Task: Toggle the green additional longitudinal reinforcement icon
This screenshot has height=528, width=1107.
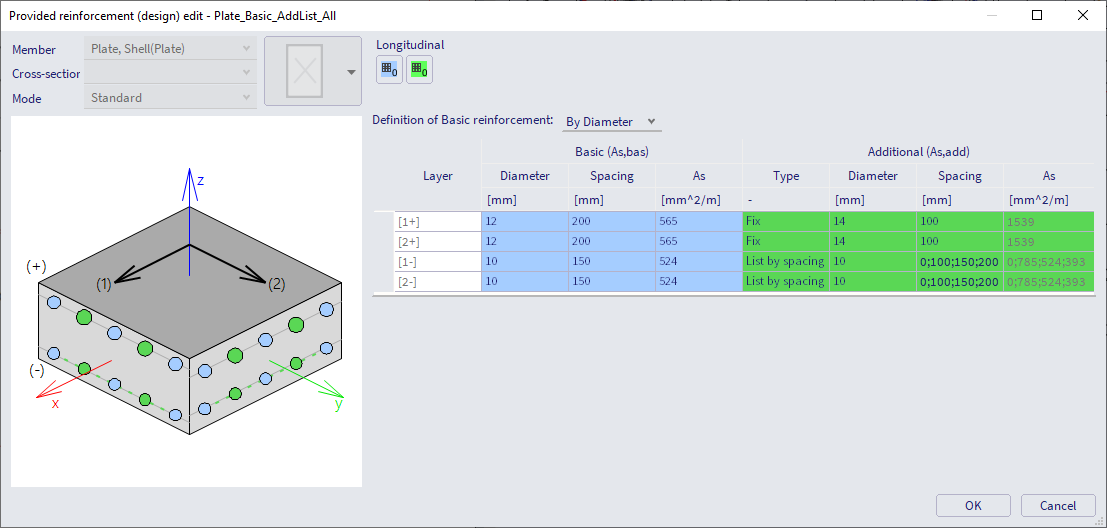Action: 420,70
